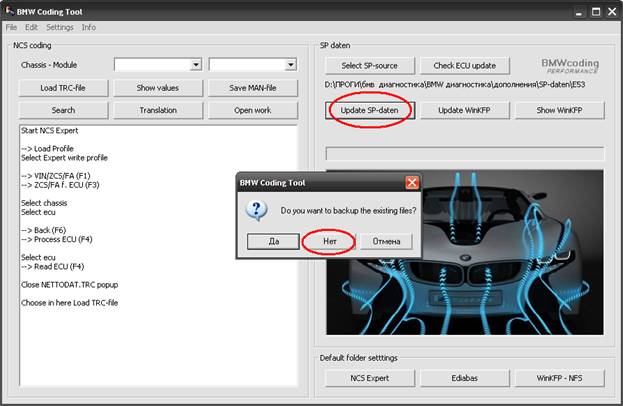Click 'Close NETTODAT.TRC popup' line
Image resolution: width=623 pixels, height=406 pixels.
pos(70,285)
